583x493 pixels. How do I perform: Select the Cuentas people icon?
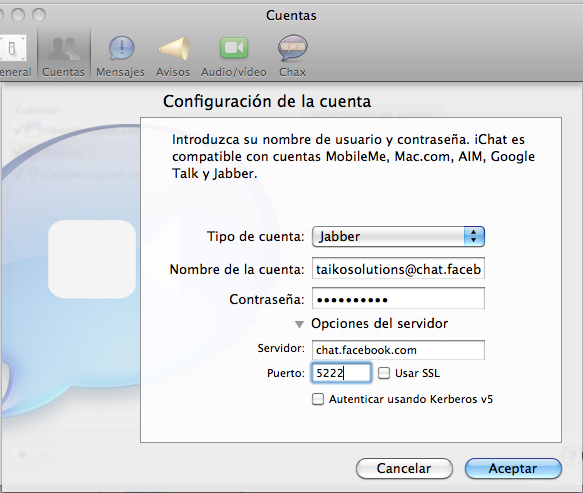(x=64, y=48)
